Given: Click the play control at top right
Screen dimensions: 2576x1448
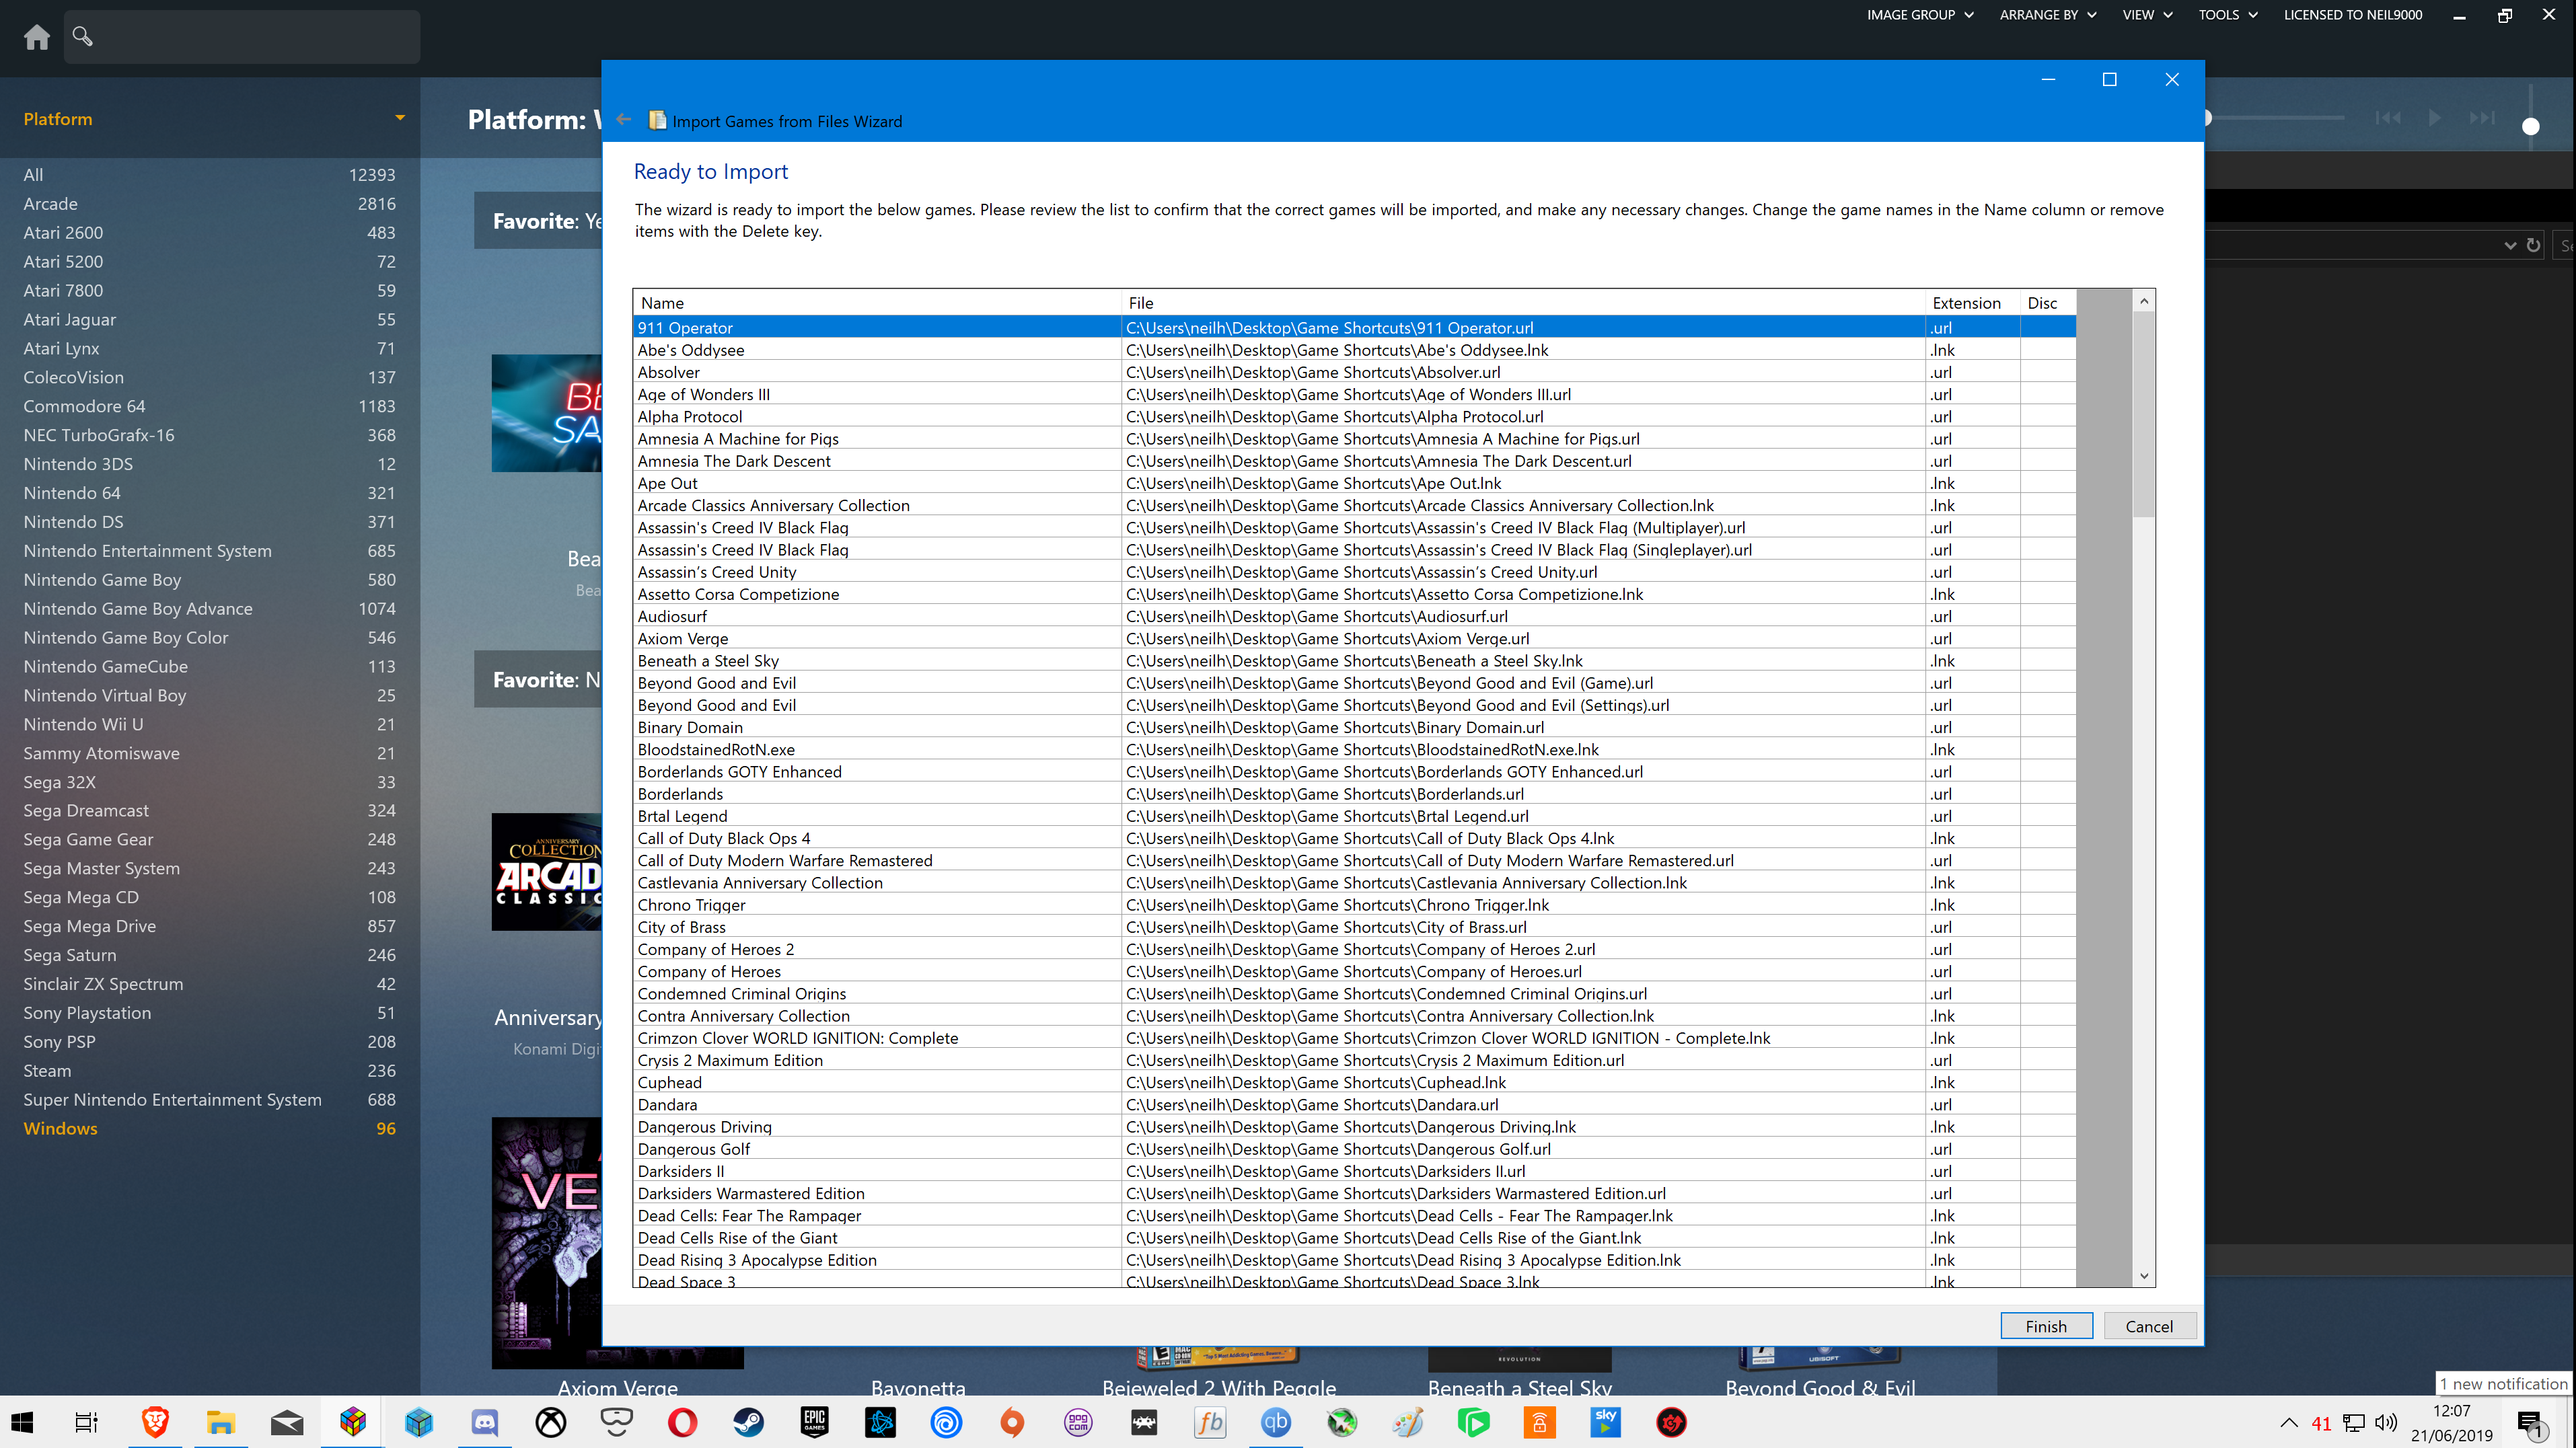Looking at the screenshot, I should click(x=2434, y=117).
